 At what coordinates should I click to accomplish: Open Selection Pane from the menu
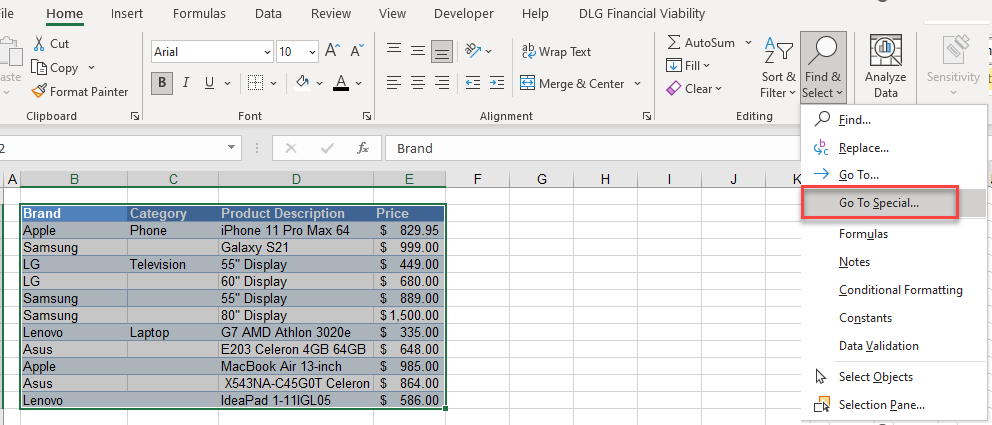[881, 405]
